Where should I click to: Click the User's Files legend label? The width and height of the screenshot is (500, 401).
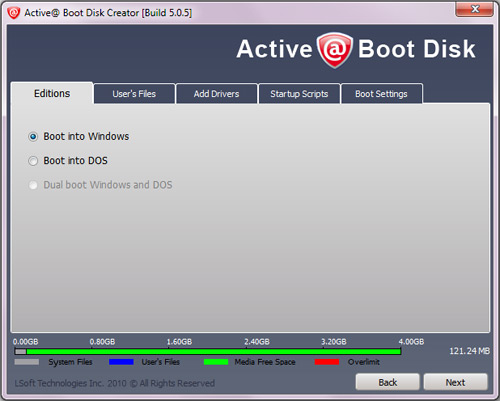click(161, 362)
